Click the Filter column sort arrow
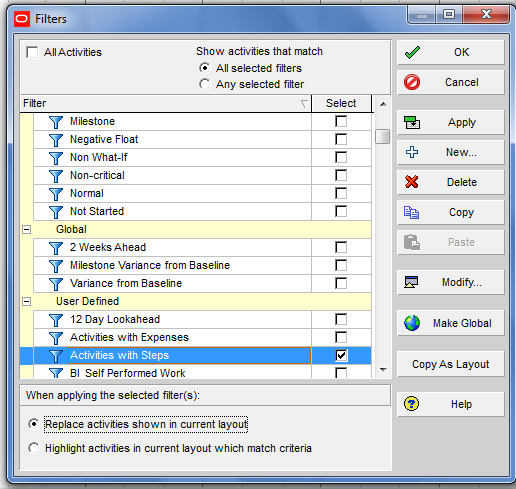516x489 pixels. (x=304, y=104)
